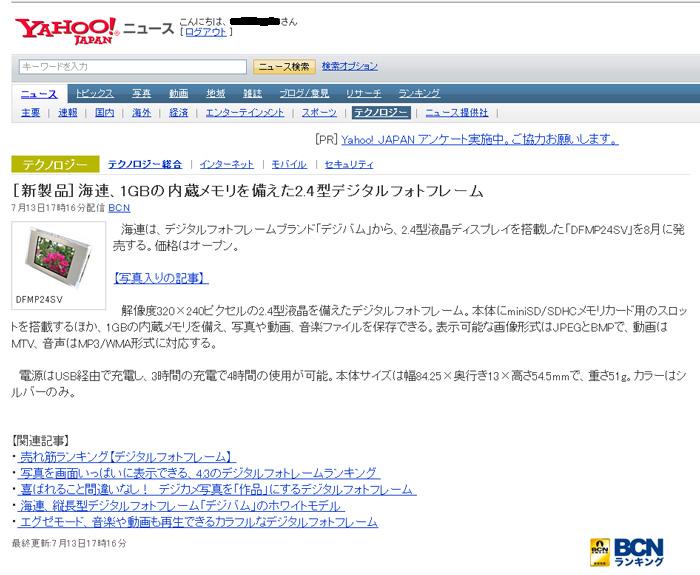Image resolution: width=700 pixels, height=575 pixels.
Task: Open テクノロジー総合 subcategory
Action: pyautogui.click(x=145, y=164)
